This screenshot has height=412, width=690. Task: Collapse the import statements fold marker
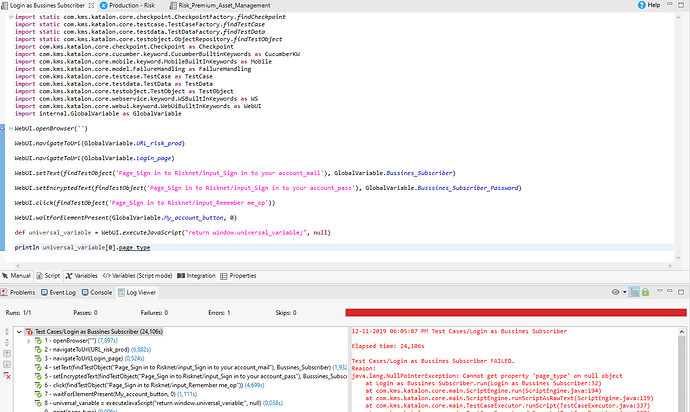(11, 17)
